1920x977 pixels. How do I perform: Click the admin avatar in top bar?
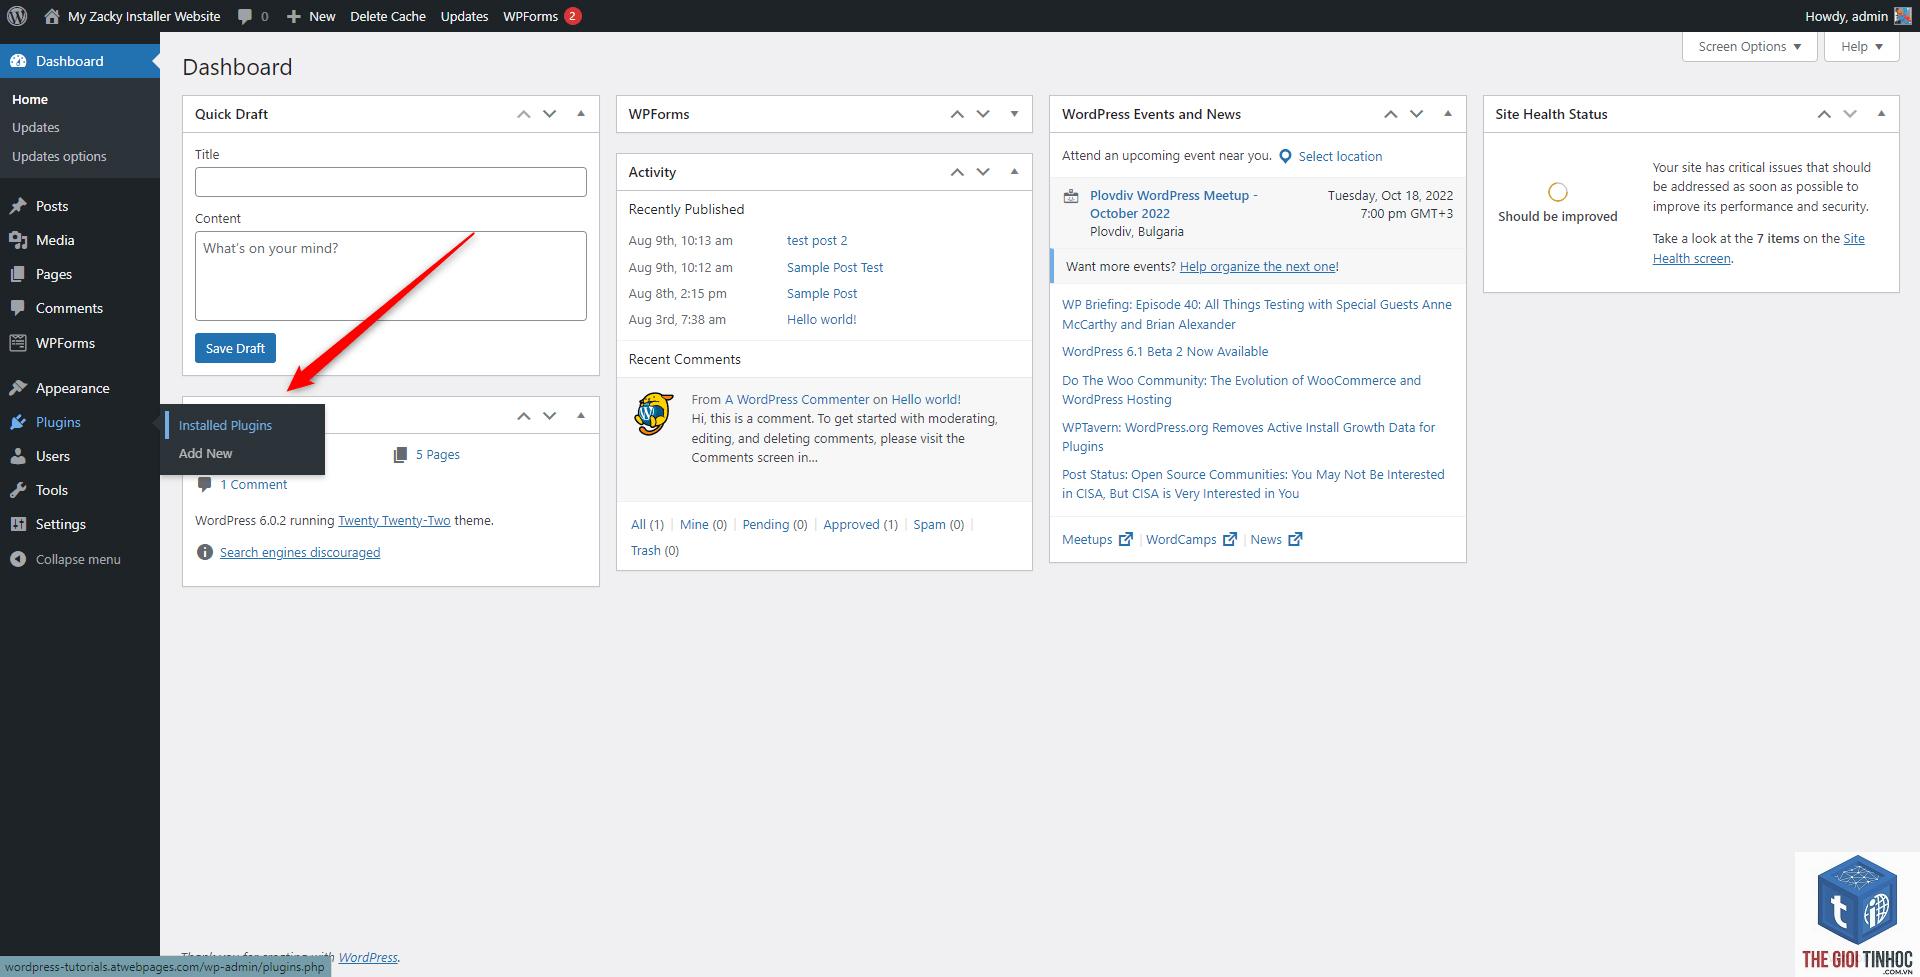[x=1903, y=16]
